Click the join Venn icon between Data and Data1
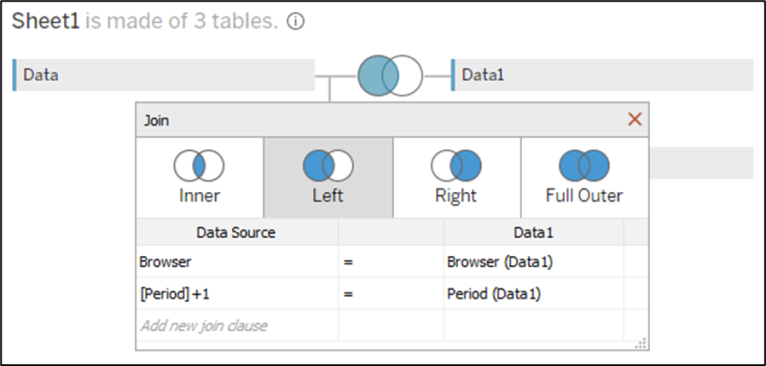 click(390, 76)
